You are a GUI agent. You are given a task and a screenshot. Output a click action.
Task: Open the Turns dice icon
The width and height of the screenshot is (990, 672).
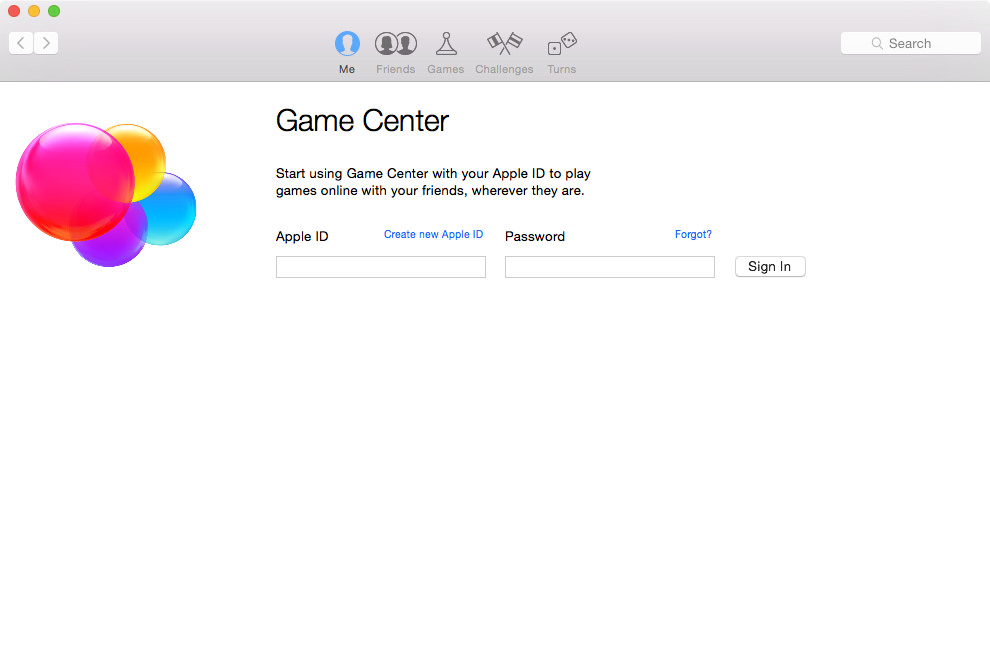(562, 44)
